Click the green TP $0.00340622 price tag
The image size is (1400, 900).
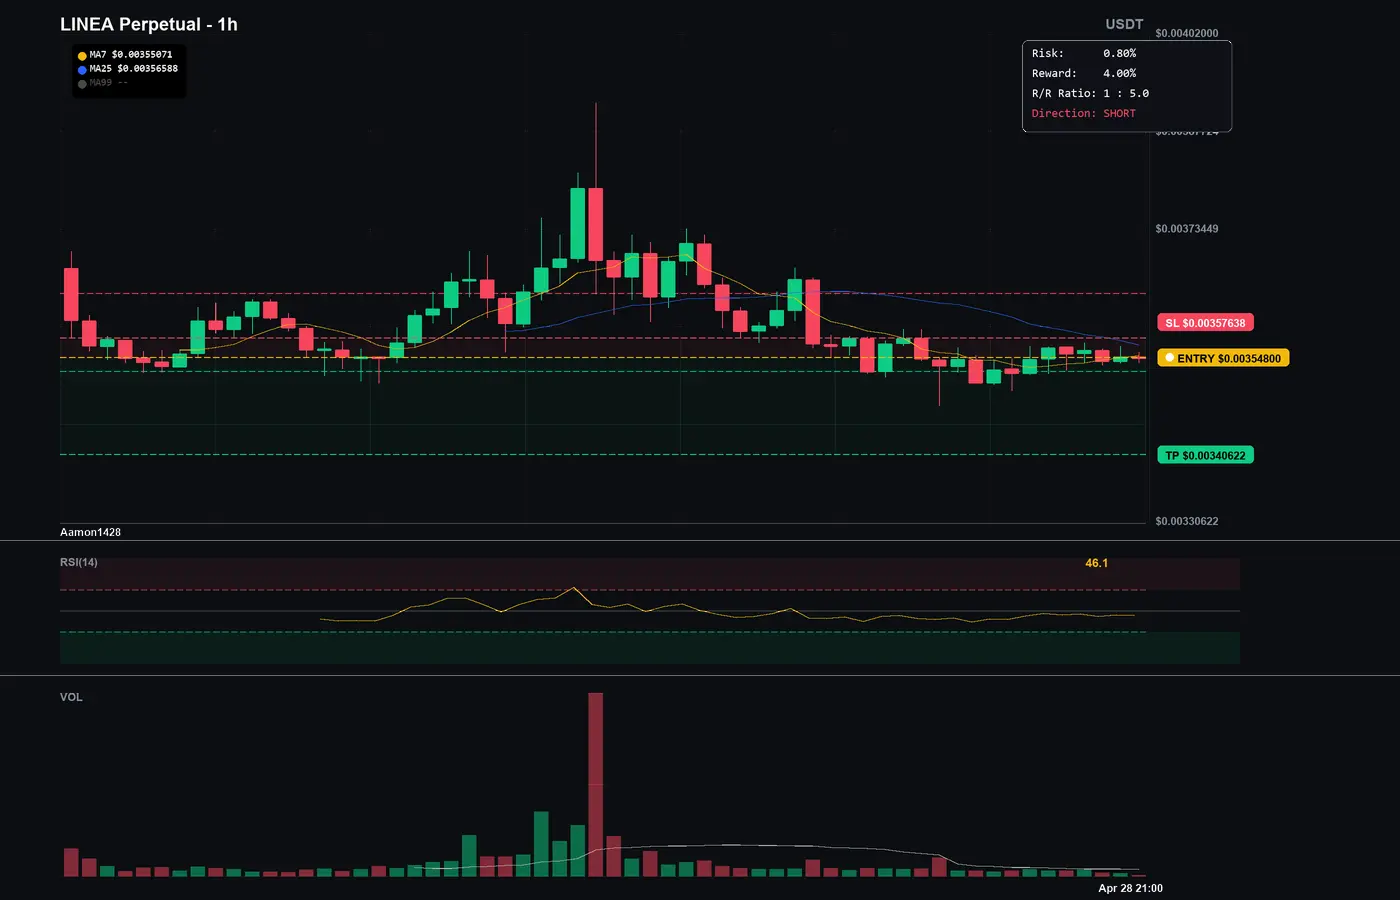(1206, 455)
